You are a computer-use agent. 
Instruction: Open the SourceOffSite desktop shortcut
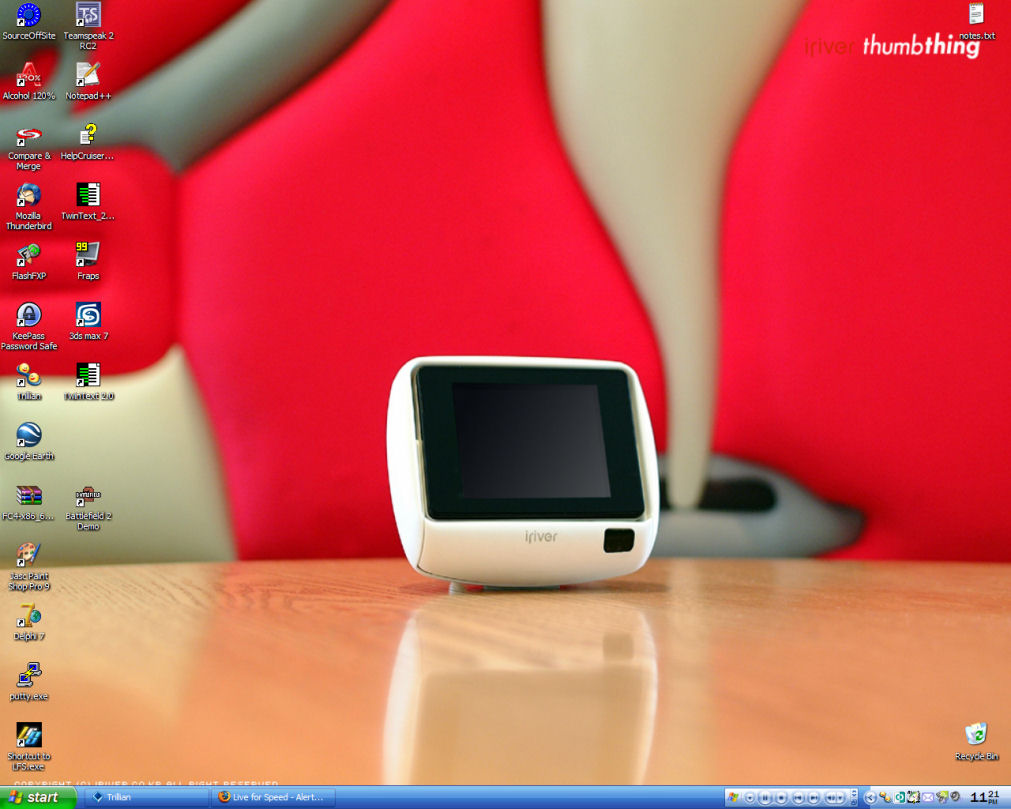[28, 21]
